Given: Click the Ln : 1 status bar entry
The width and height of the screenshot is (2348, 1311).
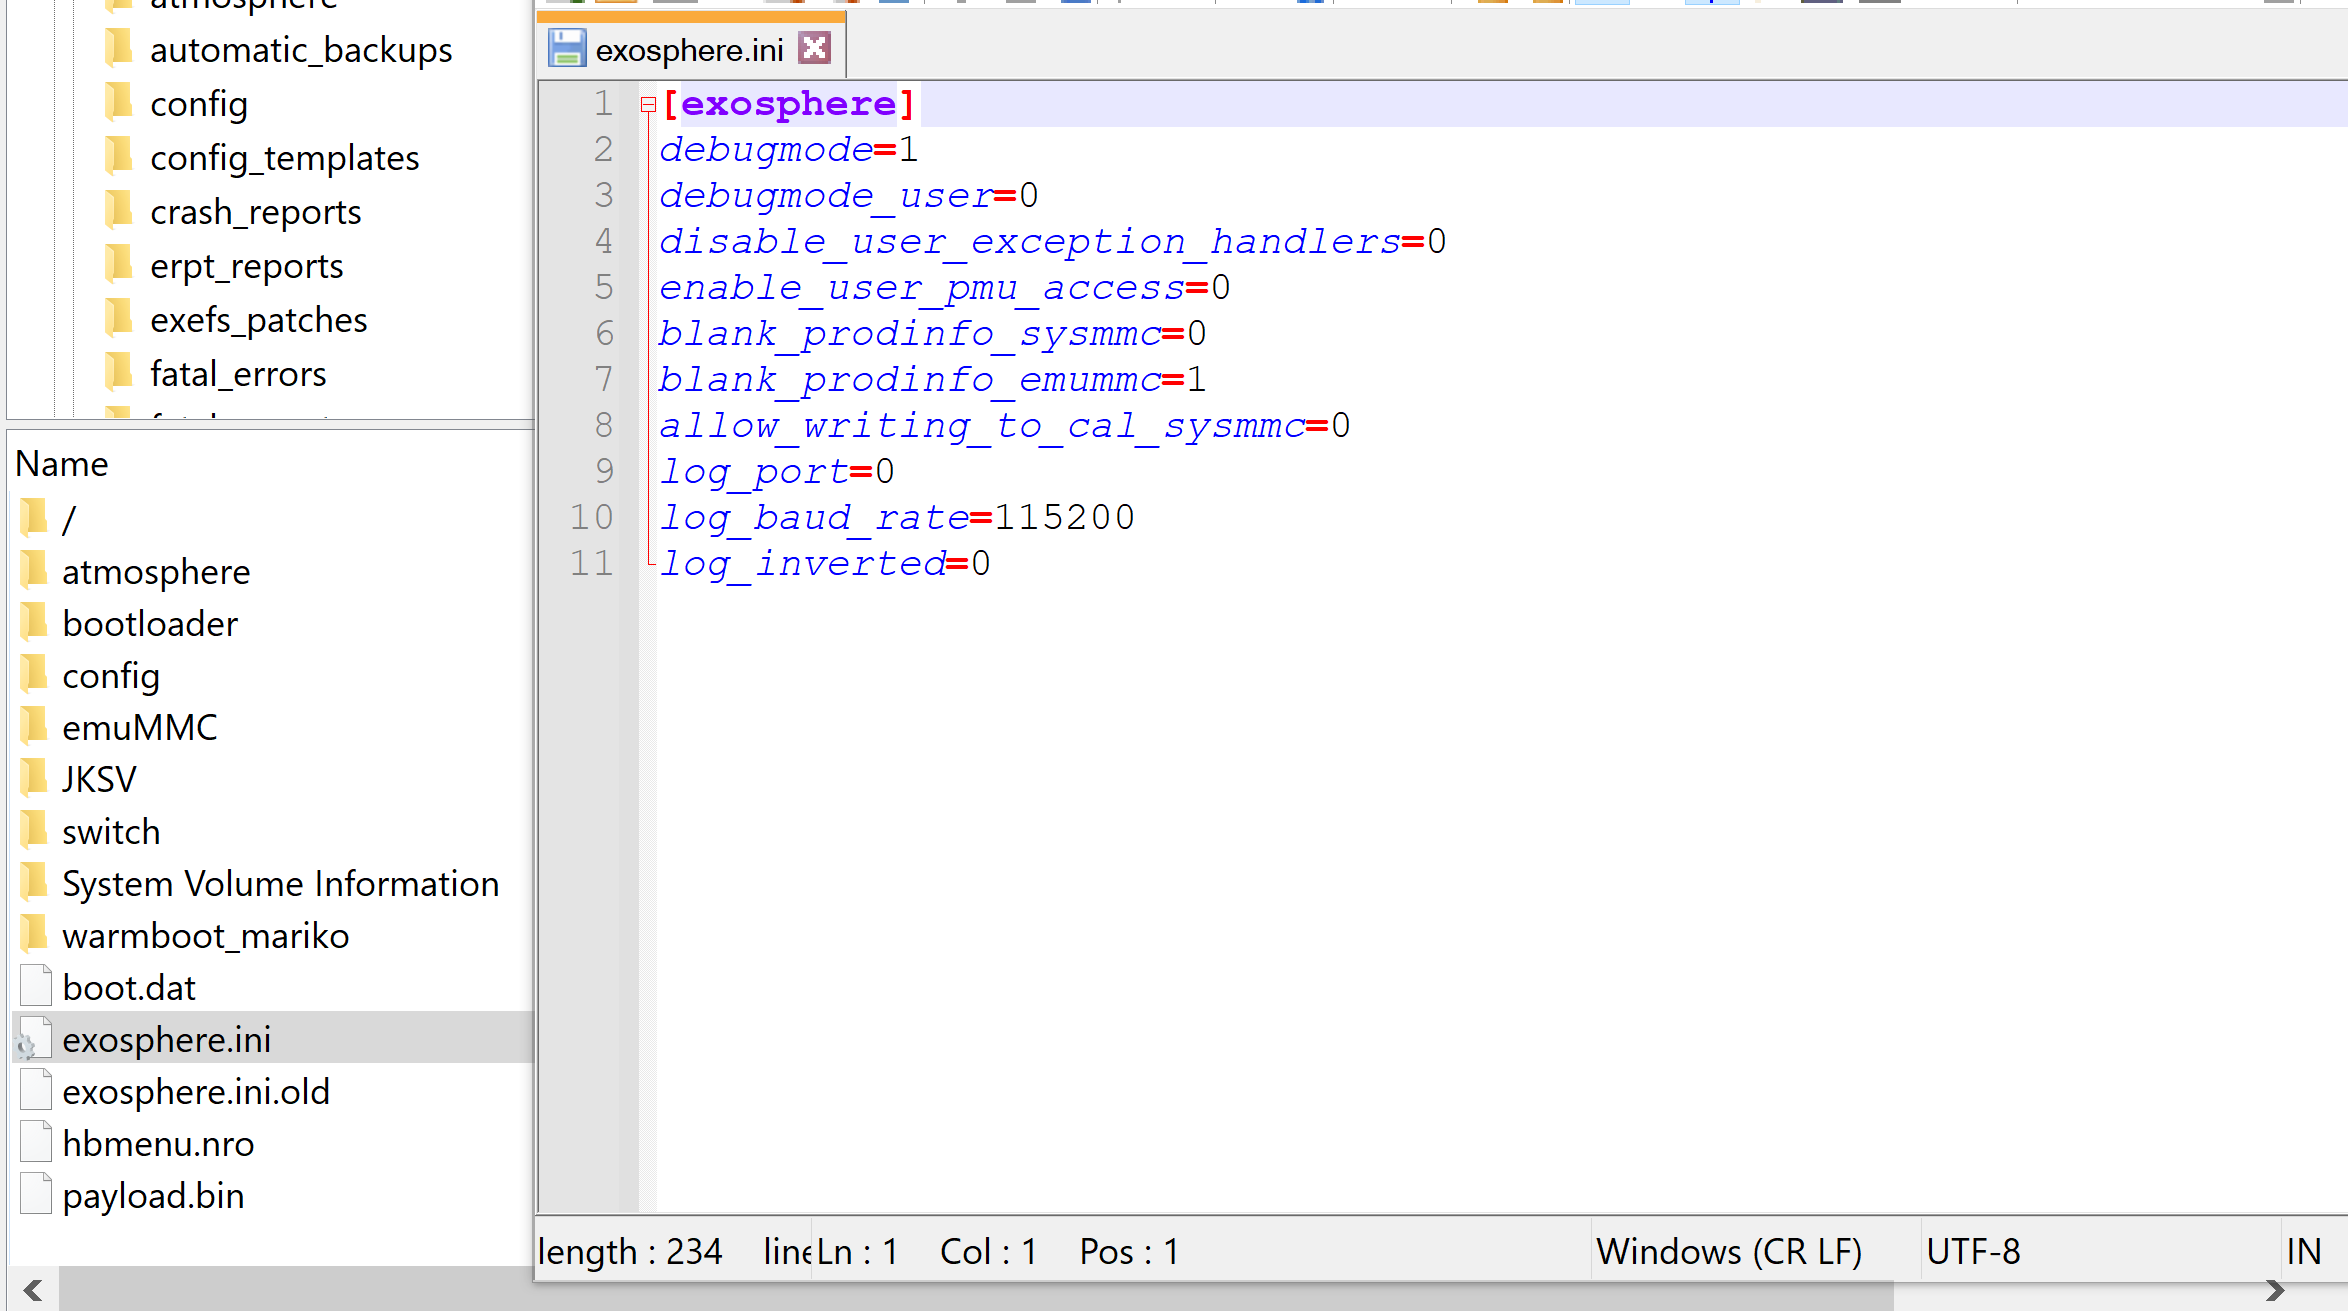Looking at the screenshot, I should 858,1251.
